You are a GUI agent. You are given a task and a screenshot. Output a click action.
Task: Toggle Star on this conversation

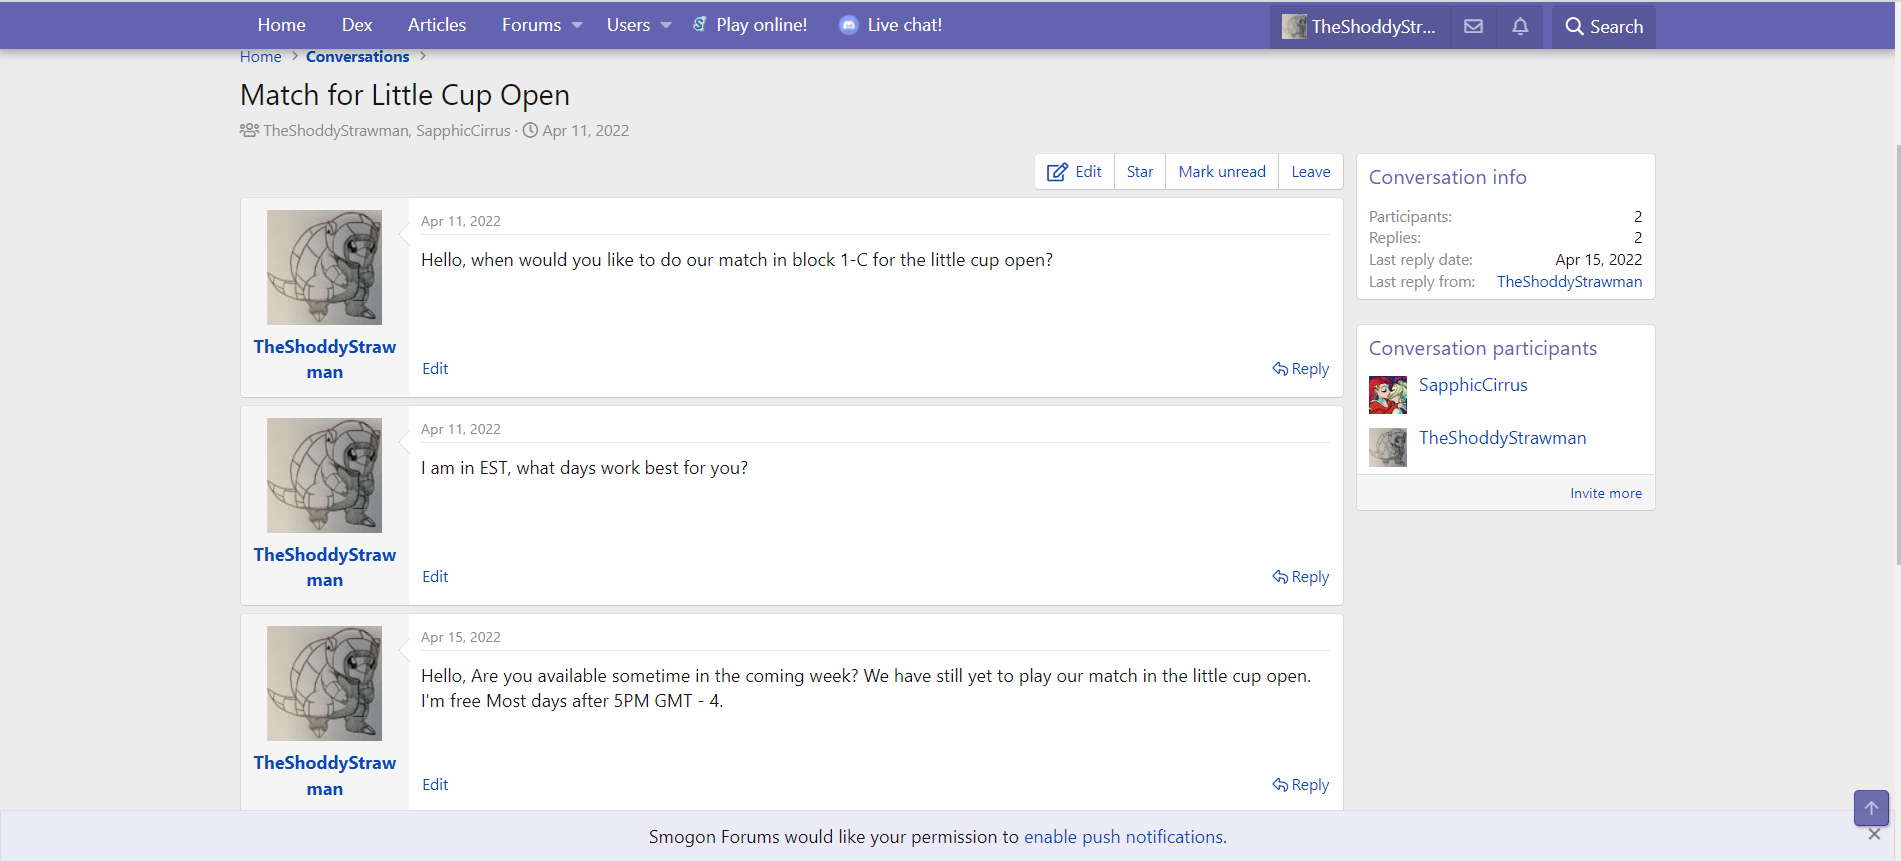(x=1139, y=172)
